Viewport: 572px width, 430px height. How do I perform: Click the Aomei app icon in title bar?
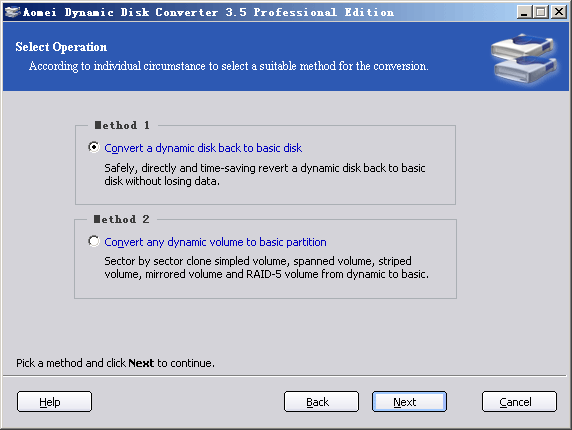coord(12,12)
